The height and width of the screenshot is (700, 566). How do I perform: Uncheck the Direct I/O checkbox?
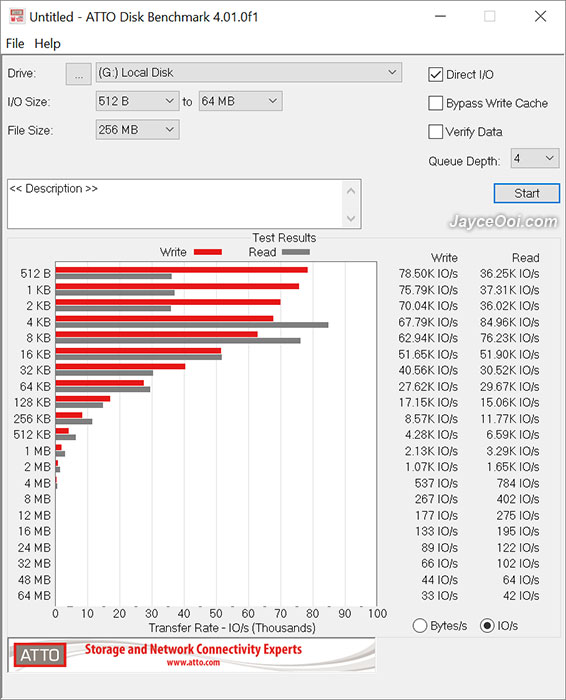(x=435, y=75)
